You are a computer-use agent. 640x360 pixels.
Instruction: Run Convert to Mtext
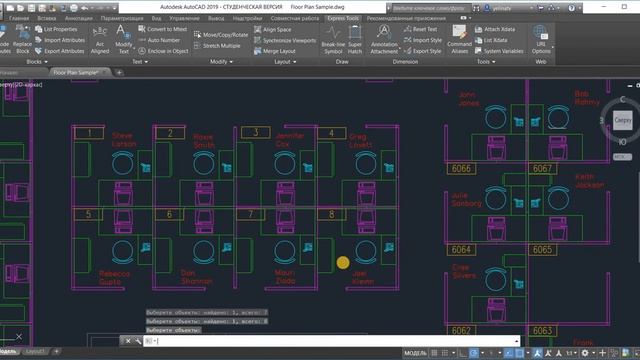[x=162, y=29]
